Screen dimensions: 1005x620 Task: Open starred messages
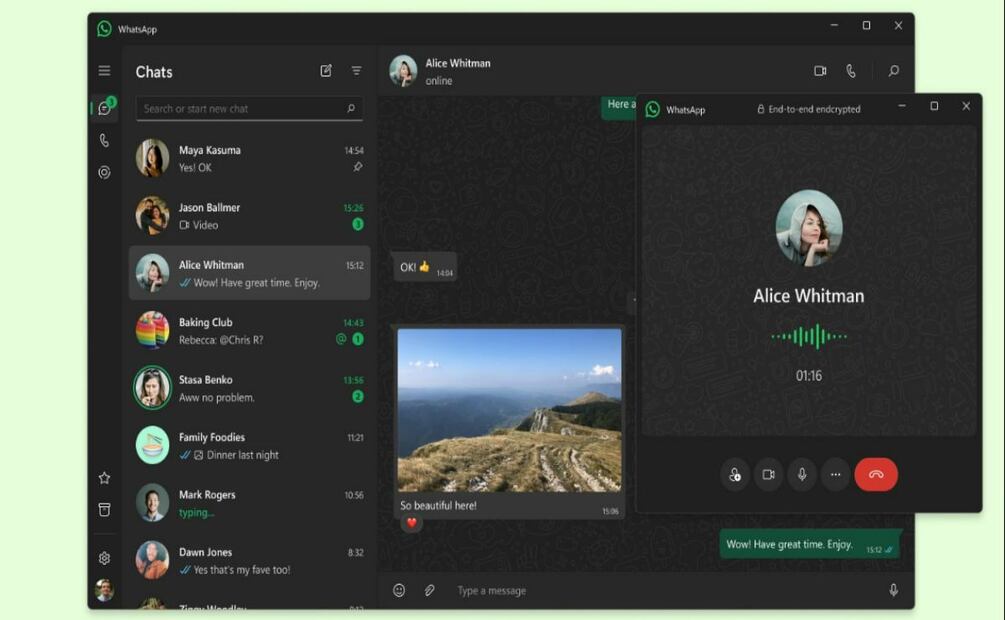(104, 478)
